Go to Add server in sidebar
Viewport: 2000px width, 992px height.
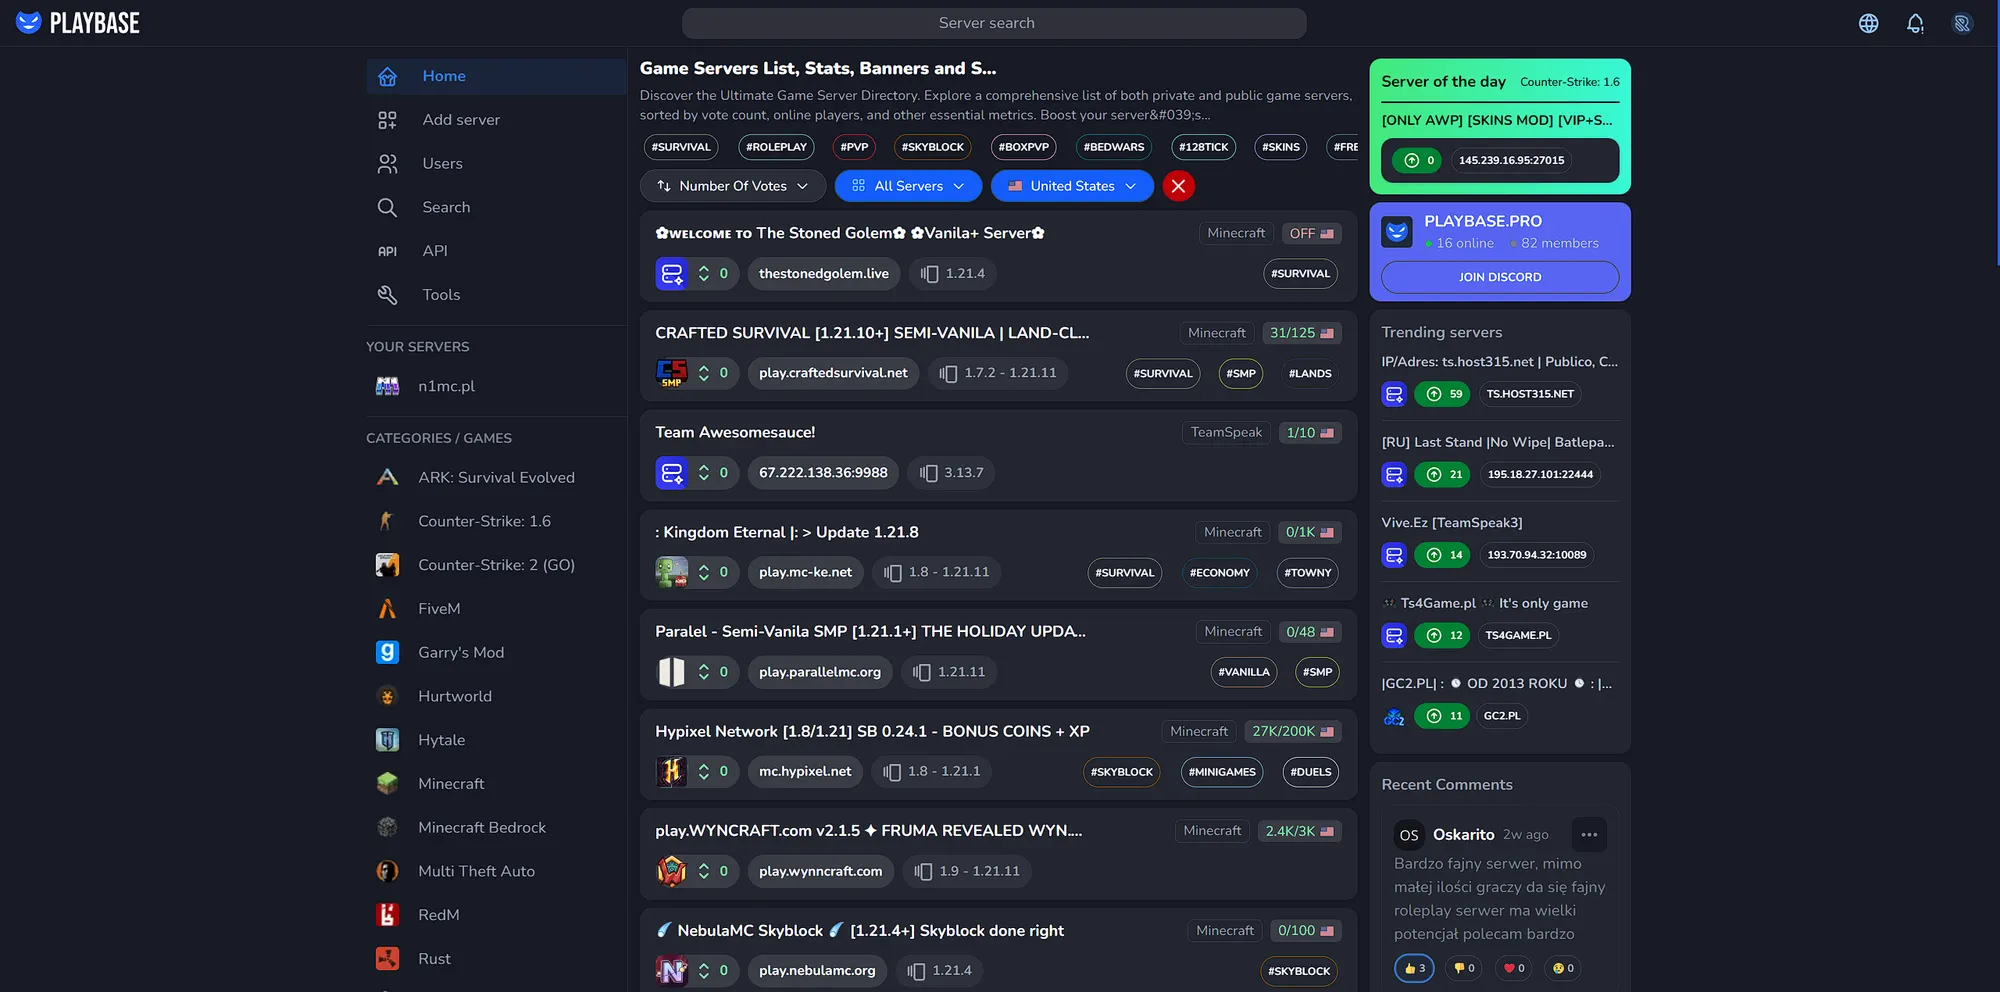[x=460, y=120]
